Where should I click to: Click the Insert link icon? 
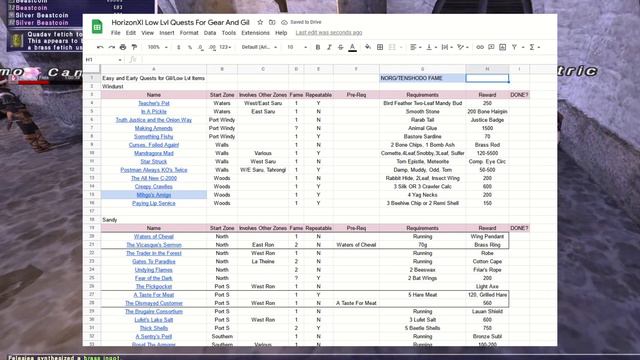point(480,47)
